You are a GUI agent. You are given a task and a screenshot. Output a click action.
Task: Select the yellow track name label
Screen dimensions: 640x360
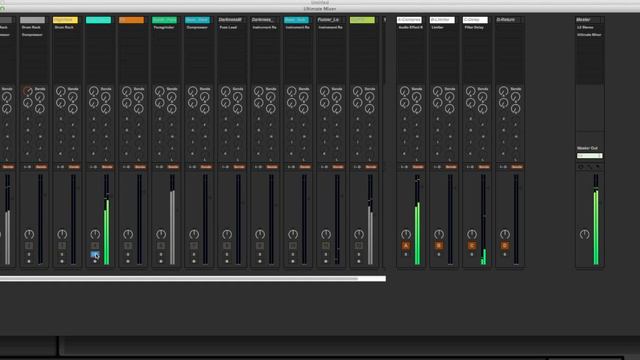tap(65, 20)
